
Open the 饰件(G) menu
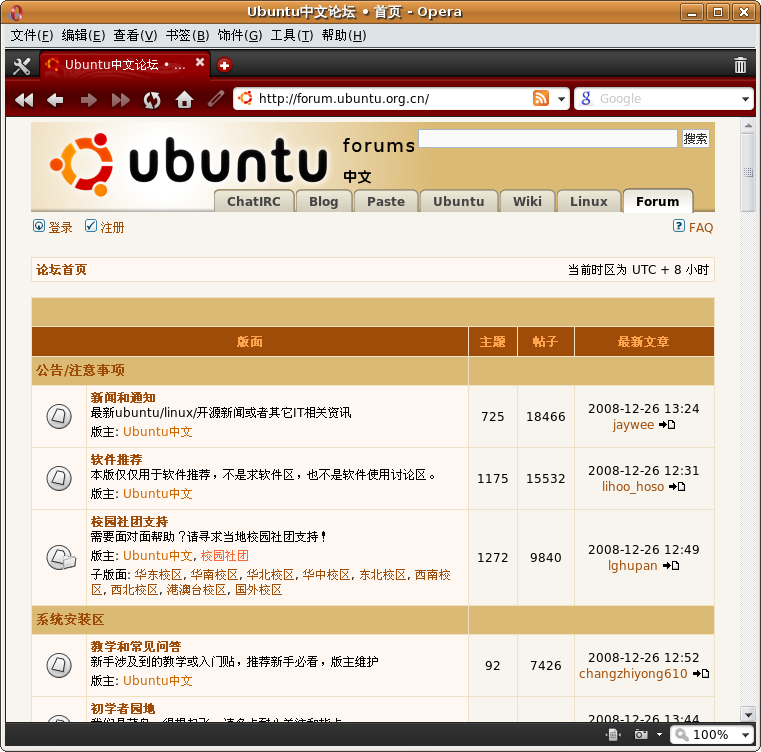(240, 35)
